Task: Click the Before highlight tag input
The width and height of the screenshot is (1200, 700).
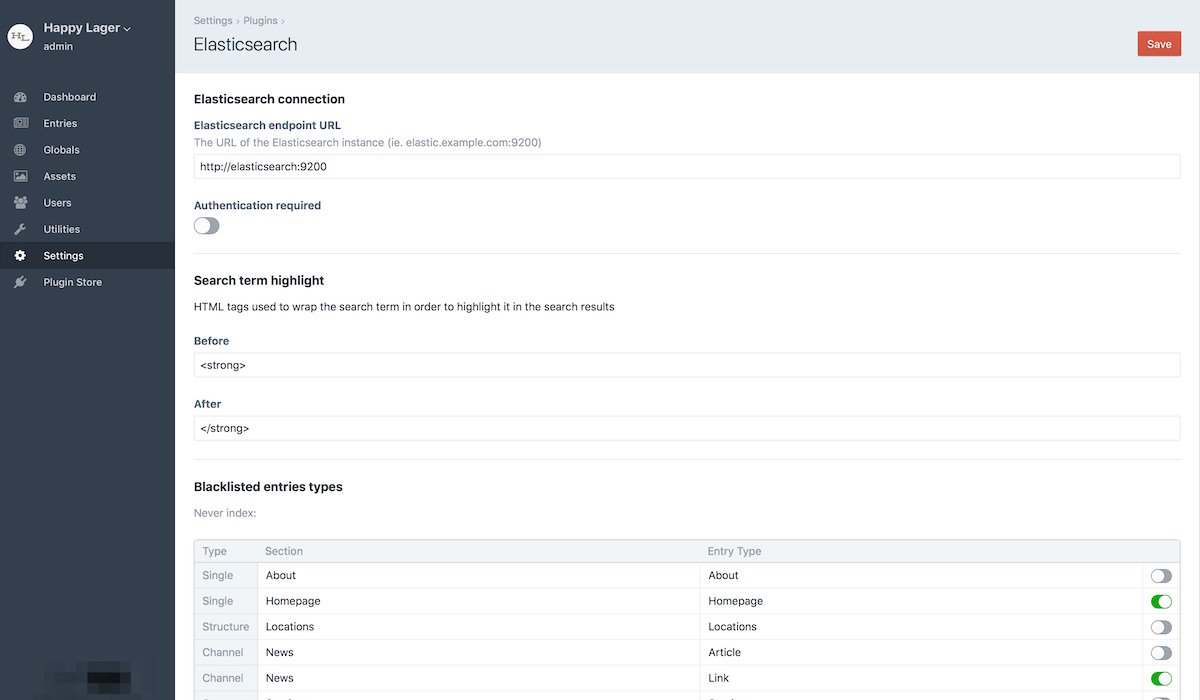Action: pos(687,364)
